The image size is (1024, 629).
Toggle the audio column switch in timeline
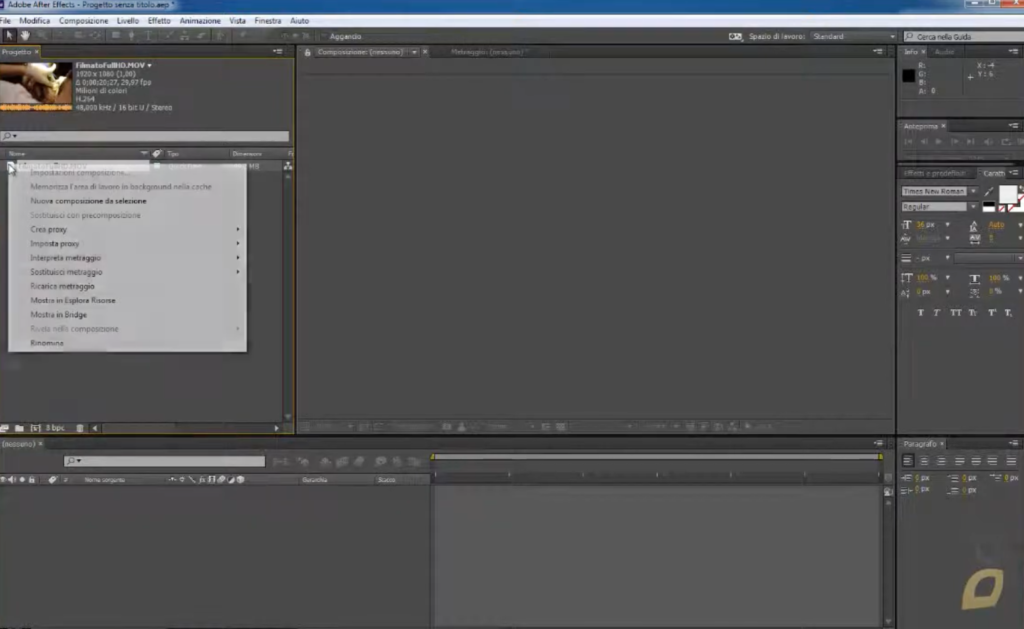[12, 479]
